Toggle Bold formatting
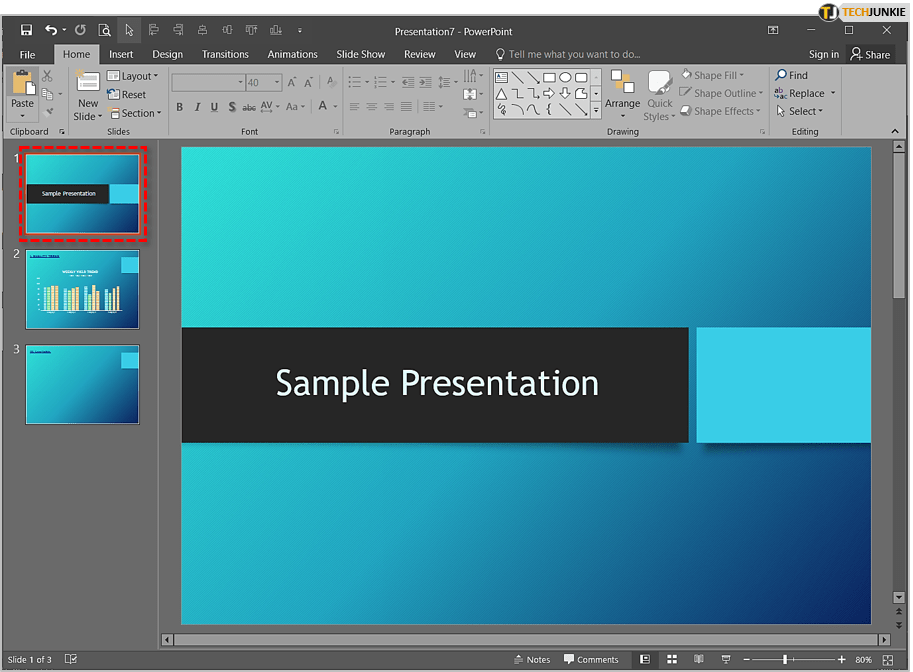913x672 pixels. point(180,107)
